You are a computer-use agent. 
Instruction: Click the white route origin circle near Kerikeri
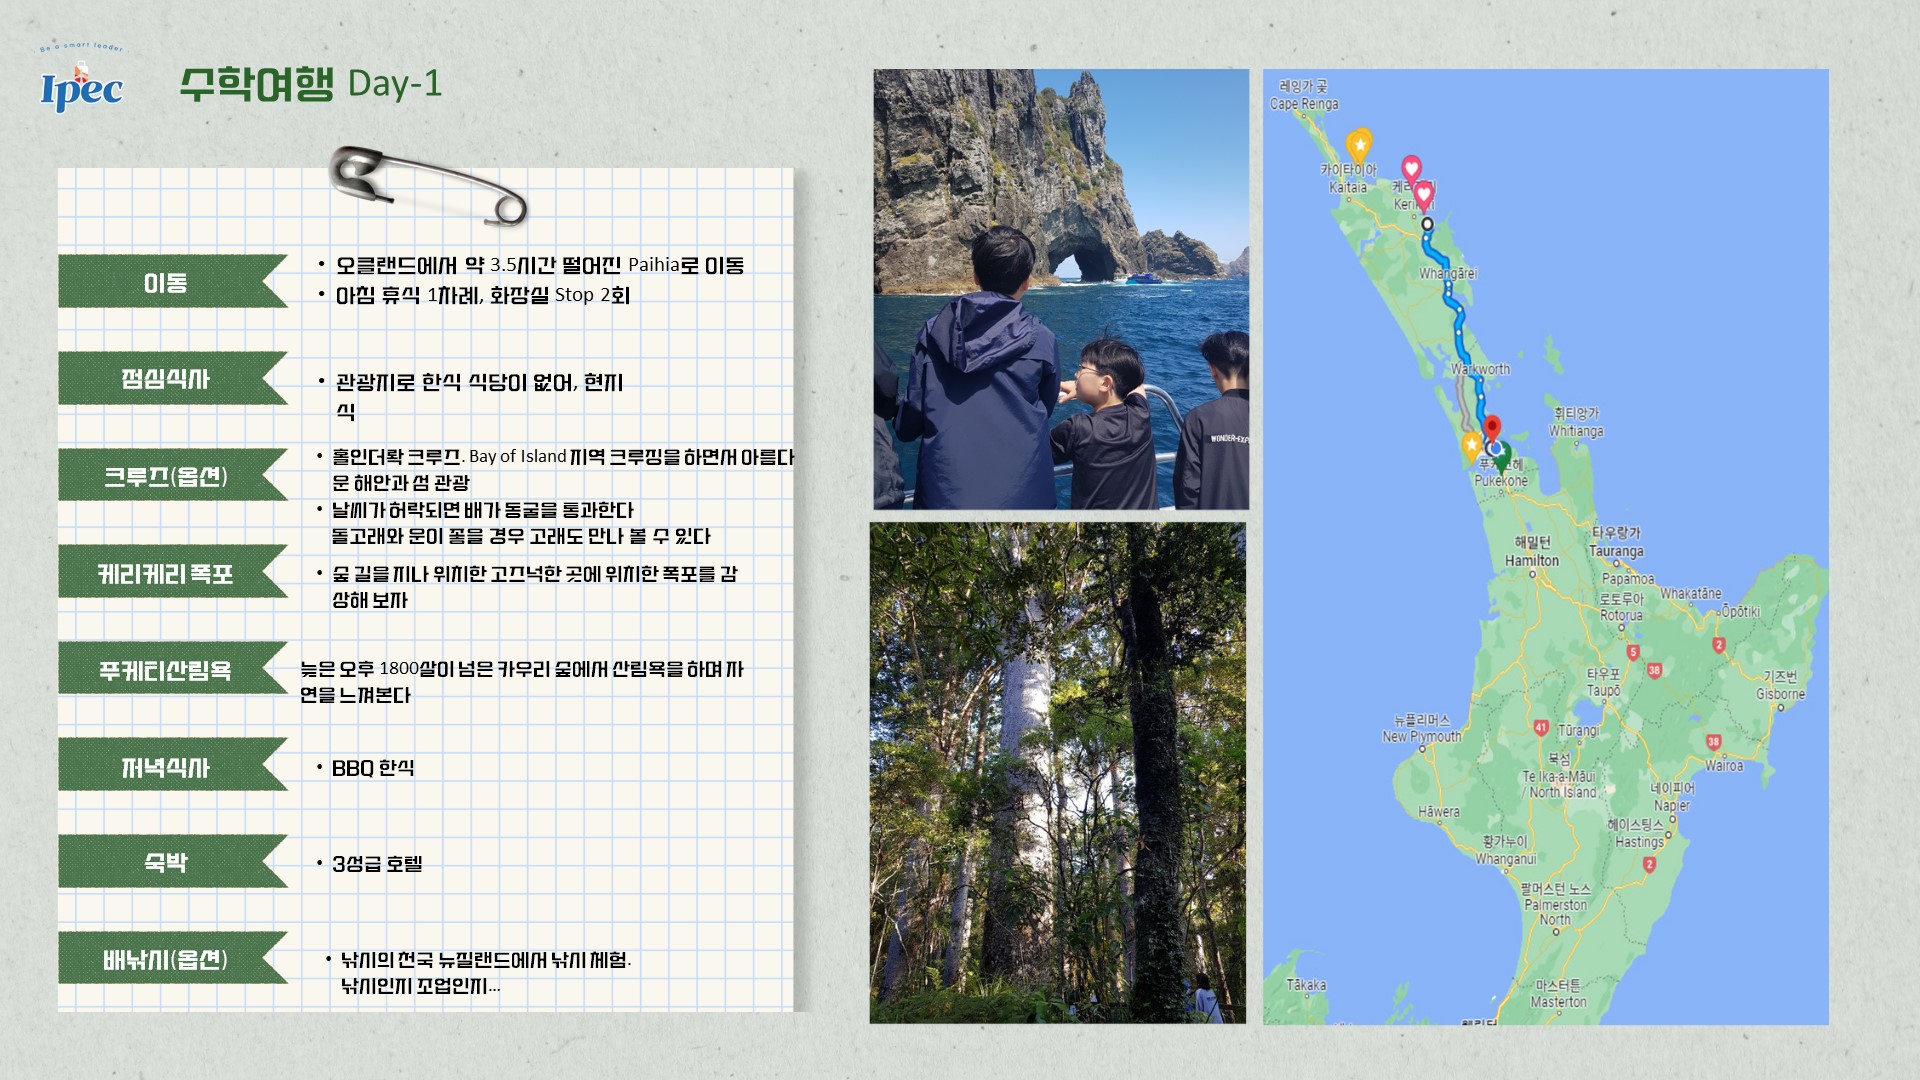coord(1427,224)
